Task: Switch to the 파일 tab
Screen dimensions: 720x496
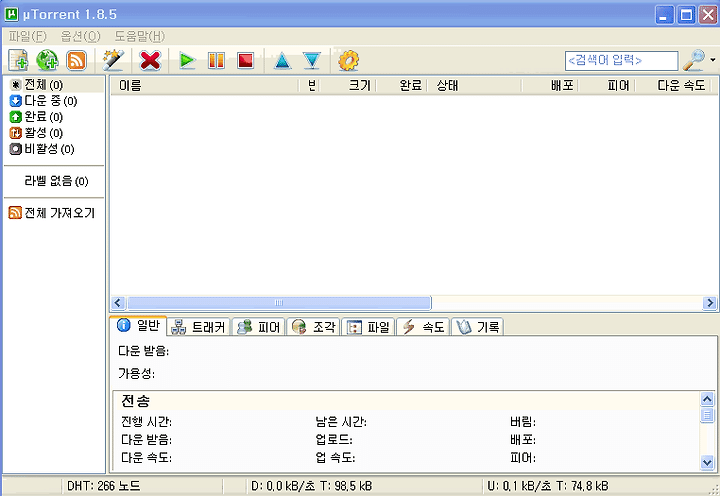Action: click(x=368, y=327)
